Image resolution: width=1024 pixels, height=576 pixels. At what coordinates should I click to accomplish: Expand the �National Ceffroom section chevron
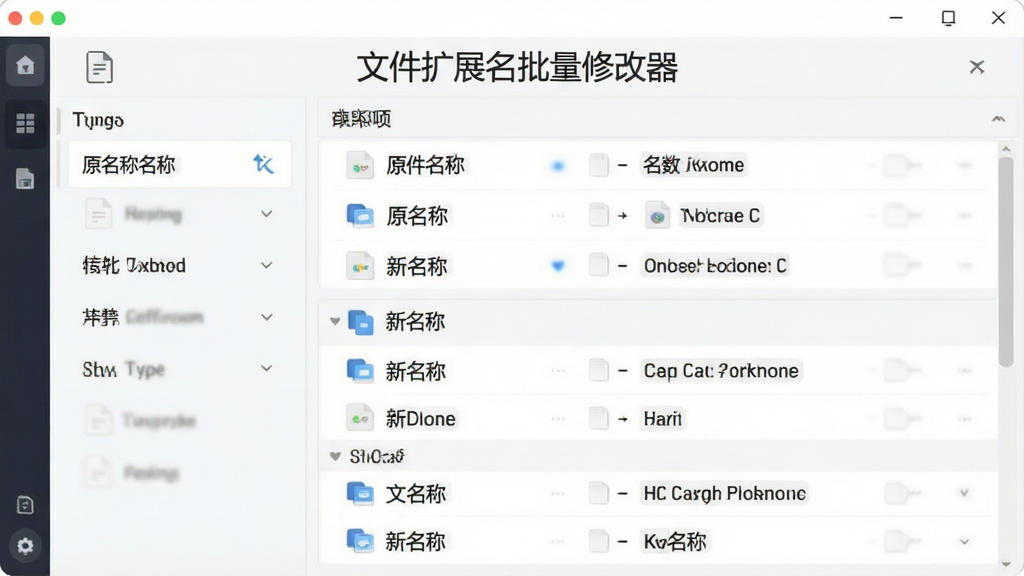coord(266,317)
